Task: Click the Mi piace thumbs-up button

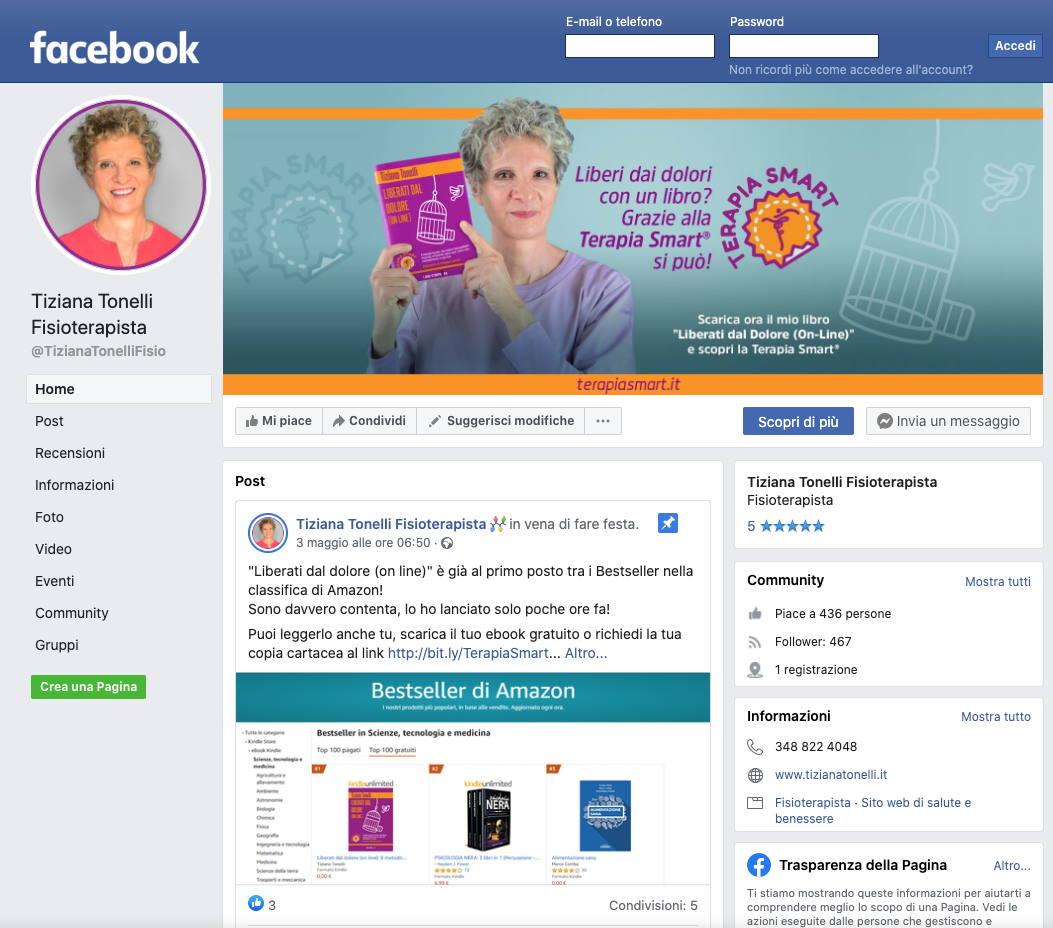Action: [279, 421]
